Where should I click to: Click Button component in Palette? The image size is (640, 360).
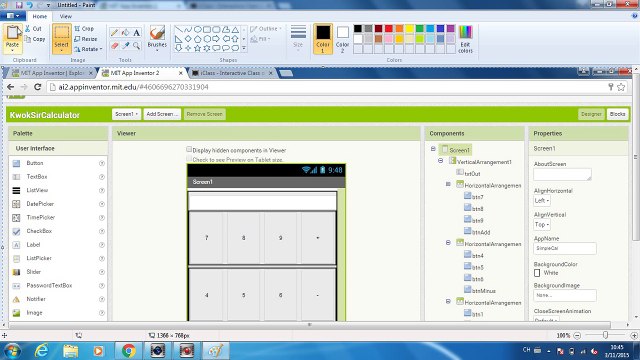click(x=35, y=163)
